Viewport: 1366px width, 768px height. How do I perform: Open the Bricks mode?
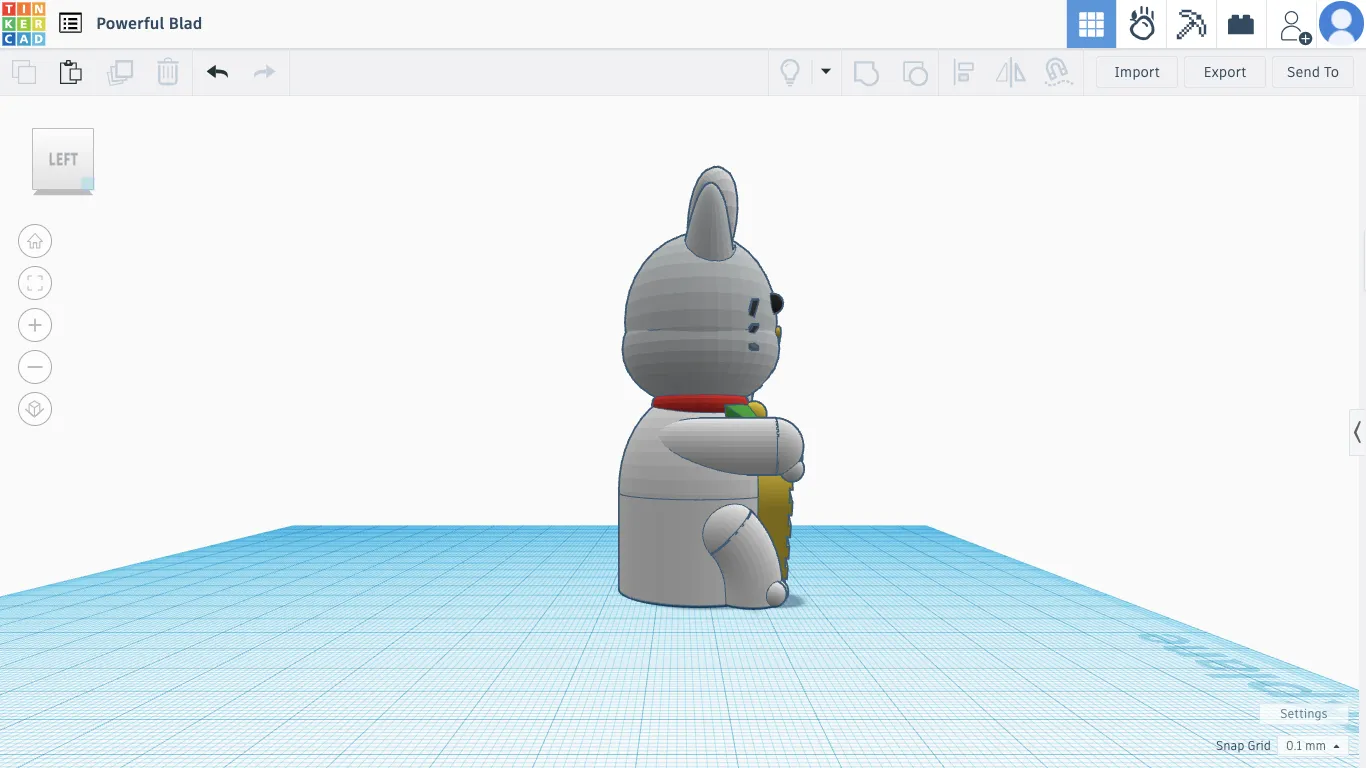pos(1241,24)
